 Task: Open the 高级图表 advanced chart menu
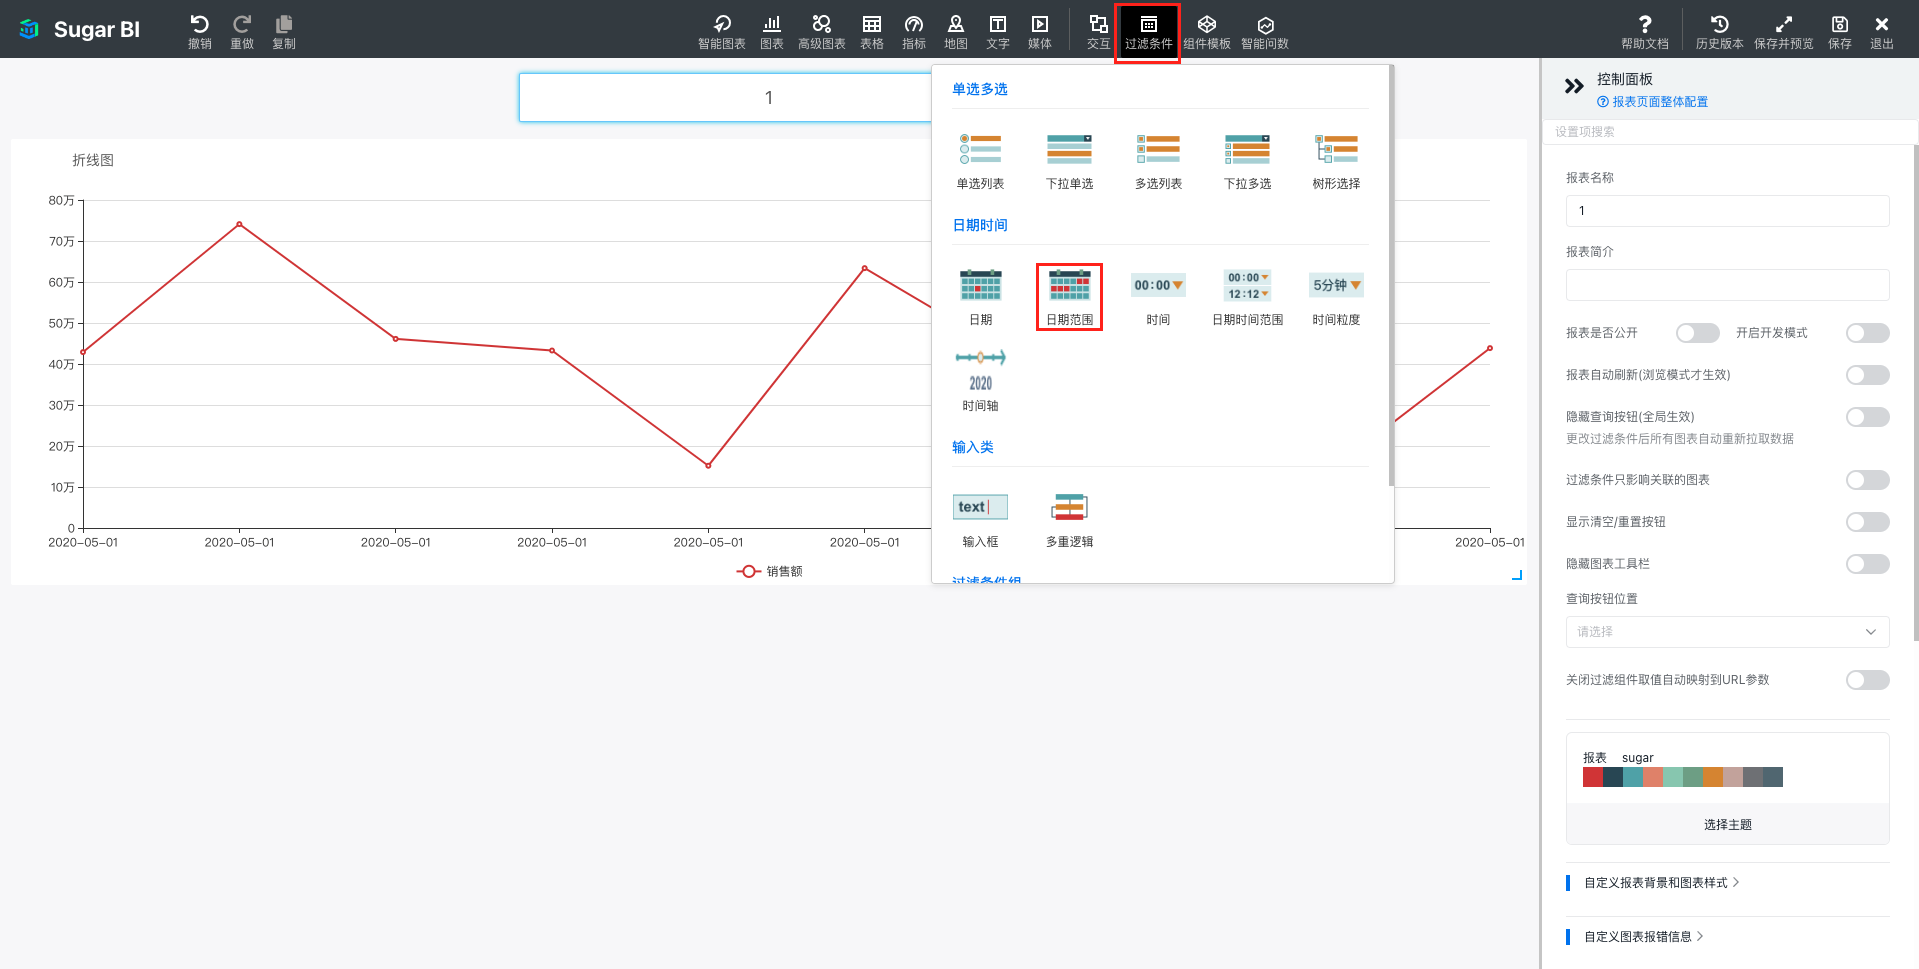tap(822, 31)
